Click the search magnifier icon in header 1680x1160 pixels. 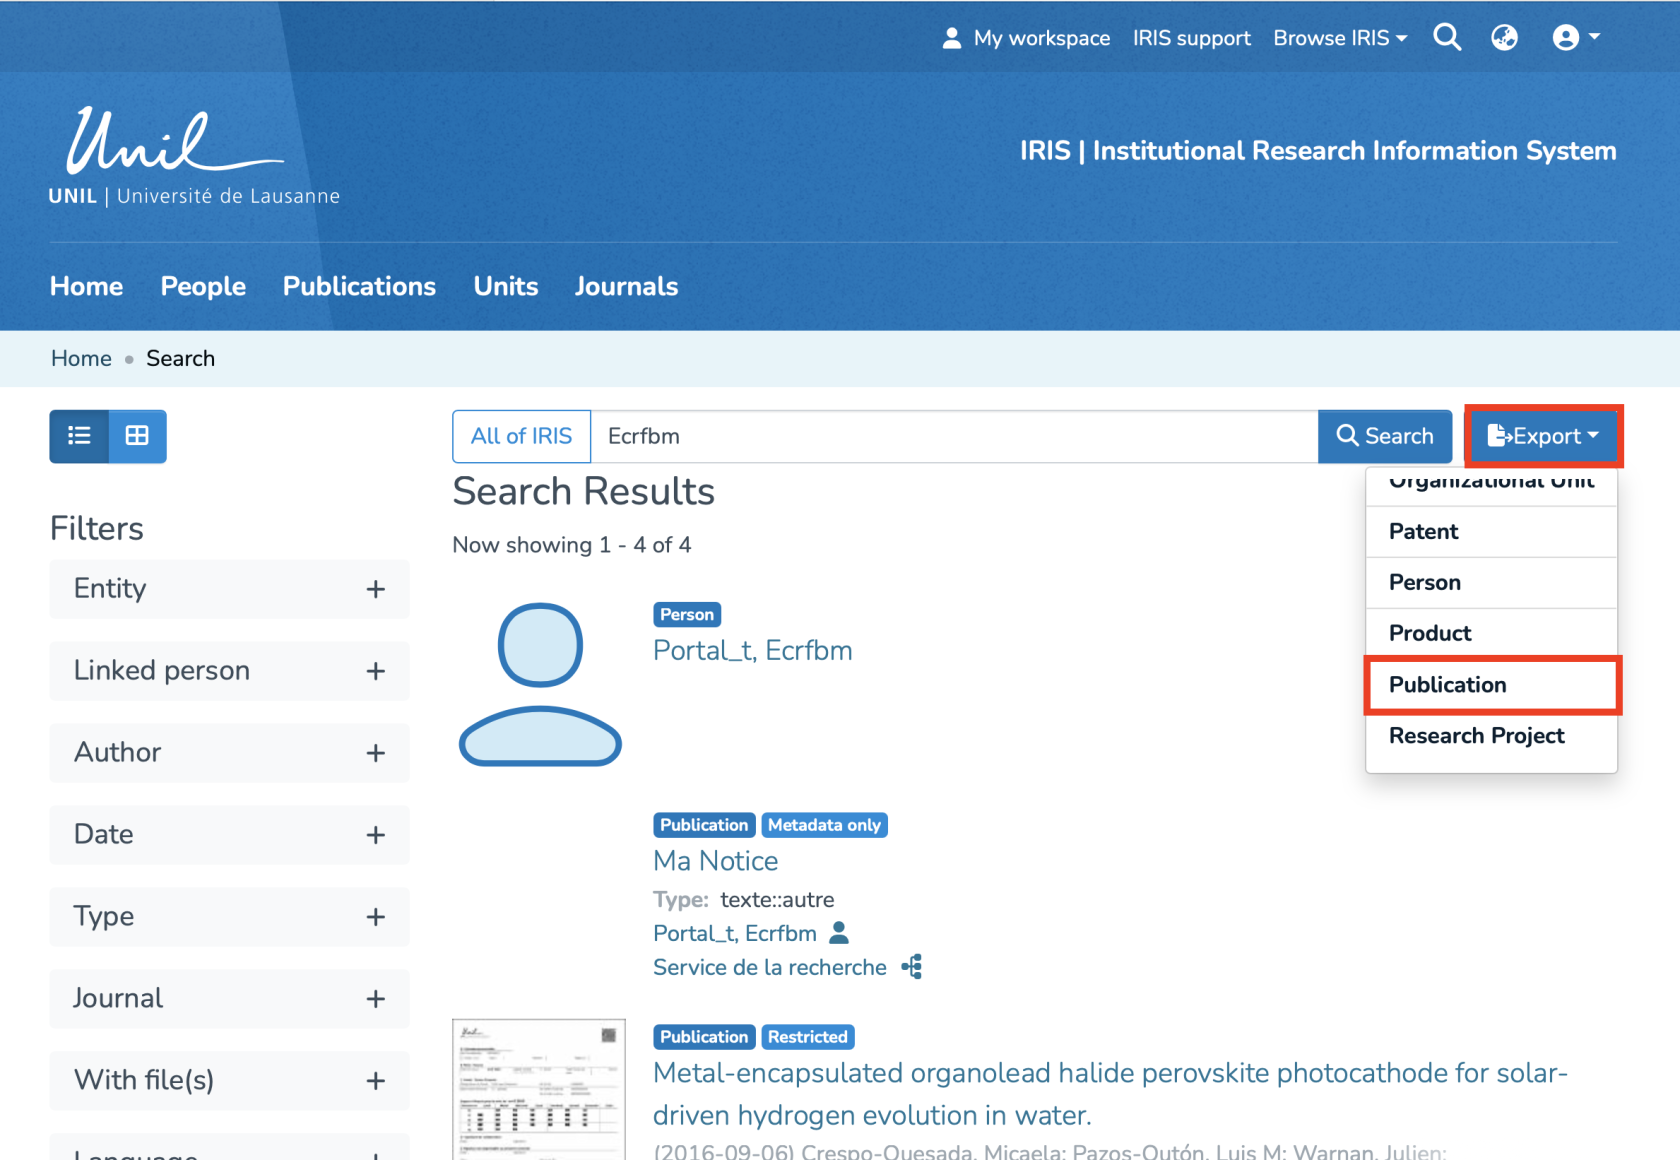[x=1446, y=38]
